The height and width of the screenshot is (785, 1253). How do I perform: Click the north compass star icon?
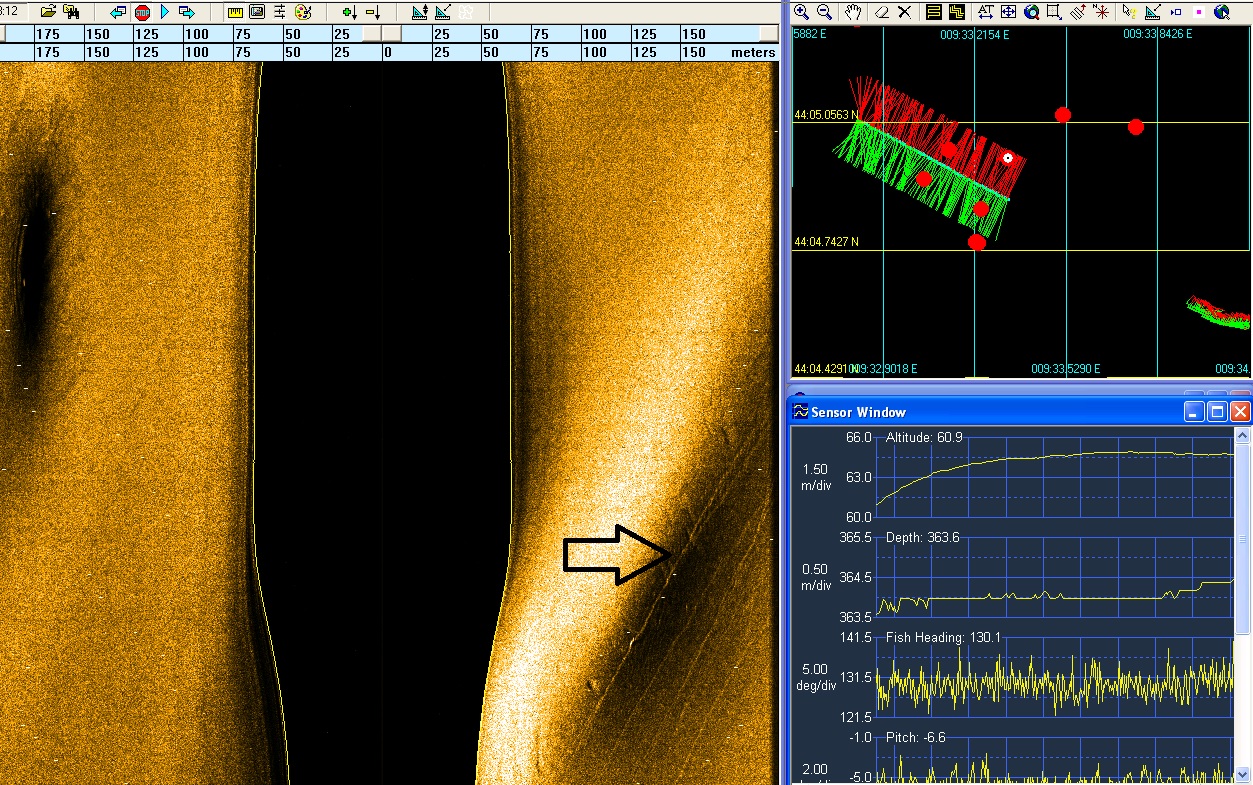(1101, 12)
